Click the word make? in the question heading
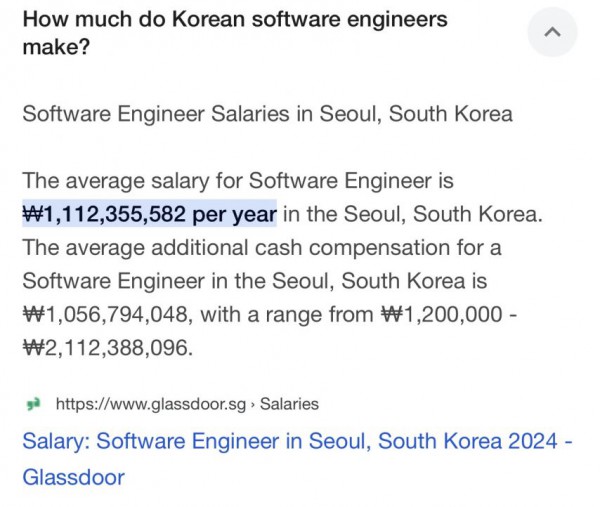 56,47
